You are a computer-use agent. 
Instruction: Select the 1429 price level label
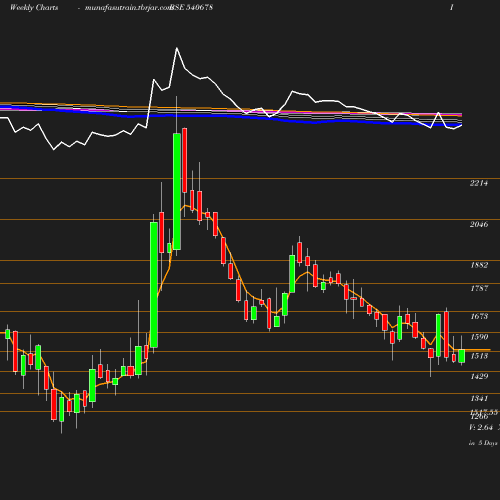click(x=479, y=376)
